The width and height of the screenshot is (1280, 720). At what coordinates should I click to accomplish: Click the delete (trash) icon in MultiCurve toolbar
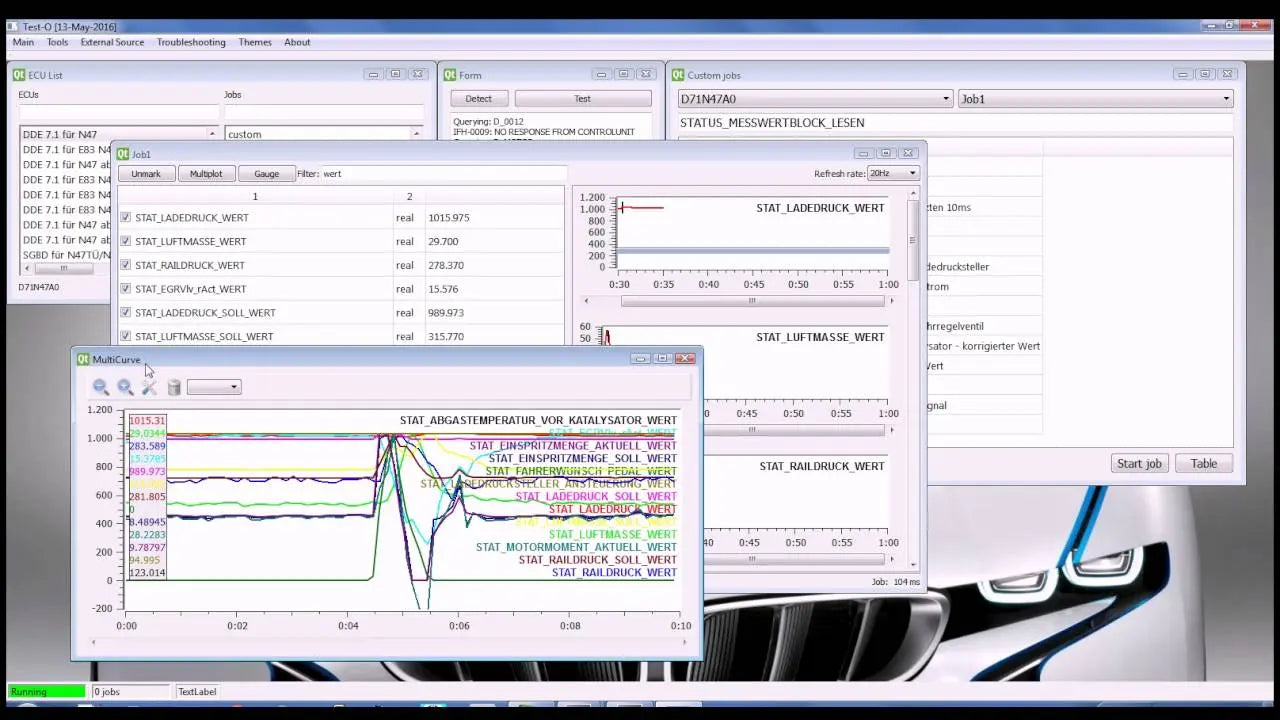click(175, 388)
